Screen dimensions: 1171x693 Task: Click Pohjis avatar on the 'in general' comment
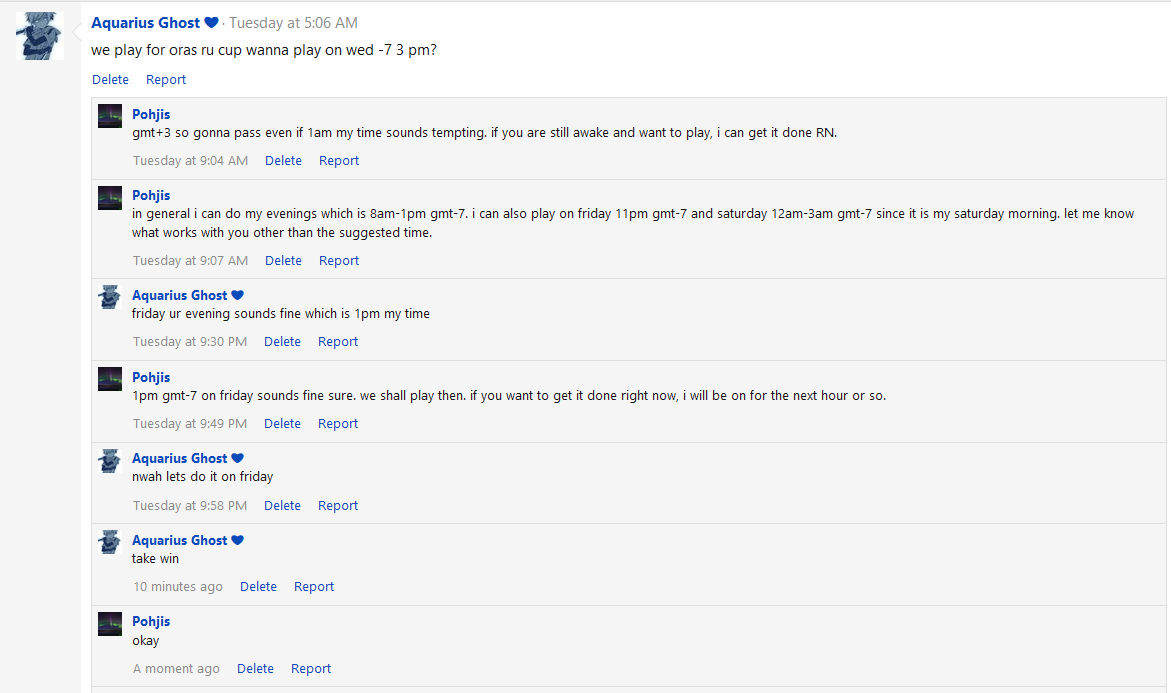click(x=110, y=198)
